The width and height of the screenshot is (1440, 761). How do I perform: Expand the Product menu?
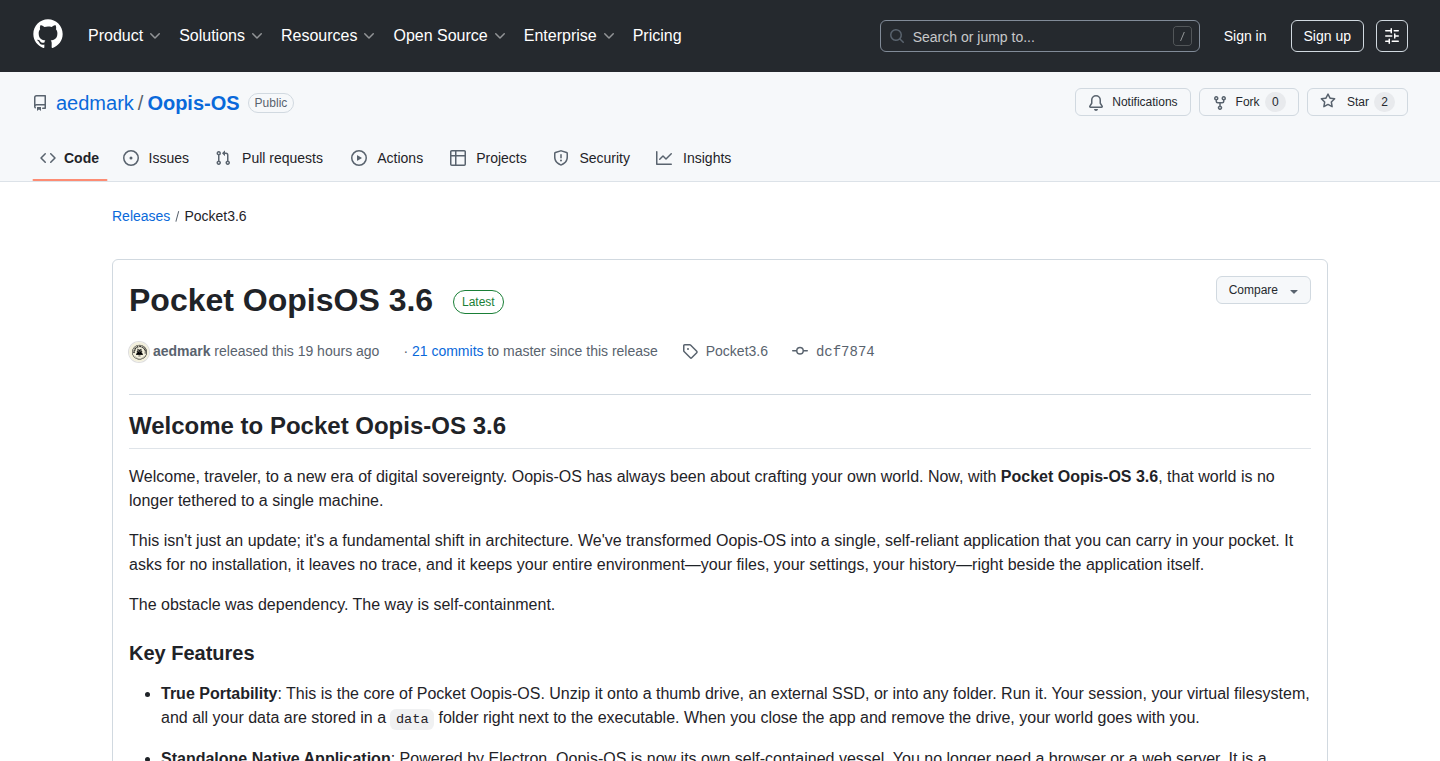point(124,36)
